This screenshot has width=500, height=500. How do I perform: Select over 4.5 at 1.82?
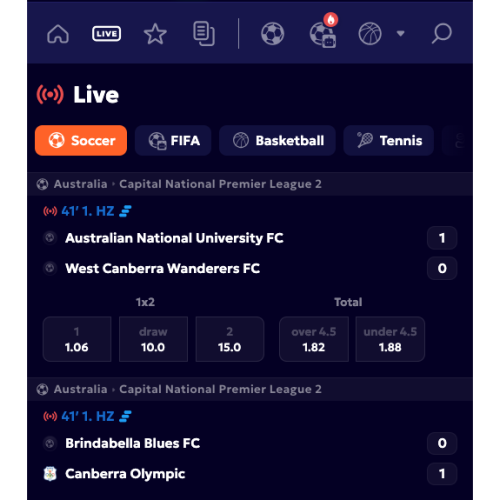314,339
